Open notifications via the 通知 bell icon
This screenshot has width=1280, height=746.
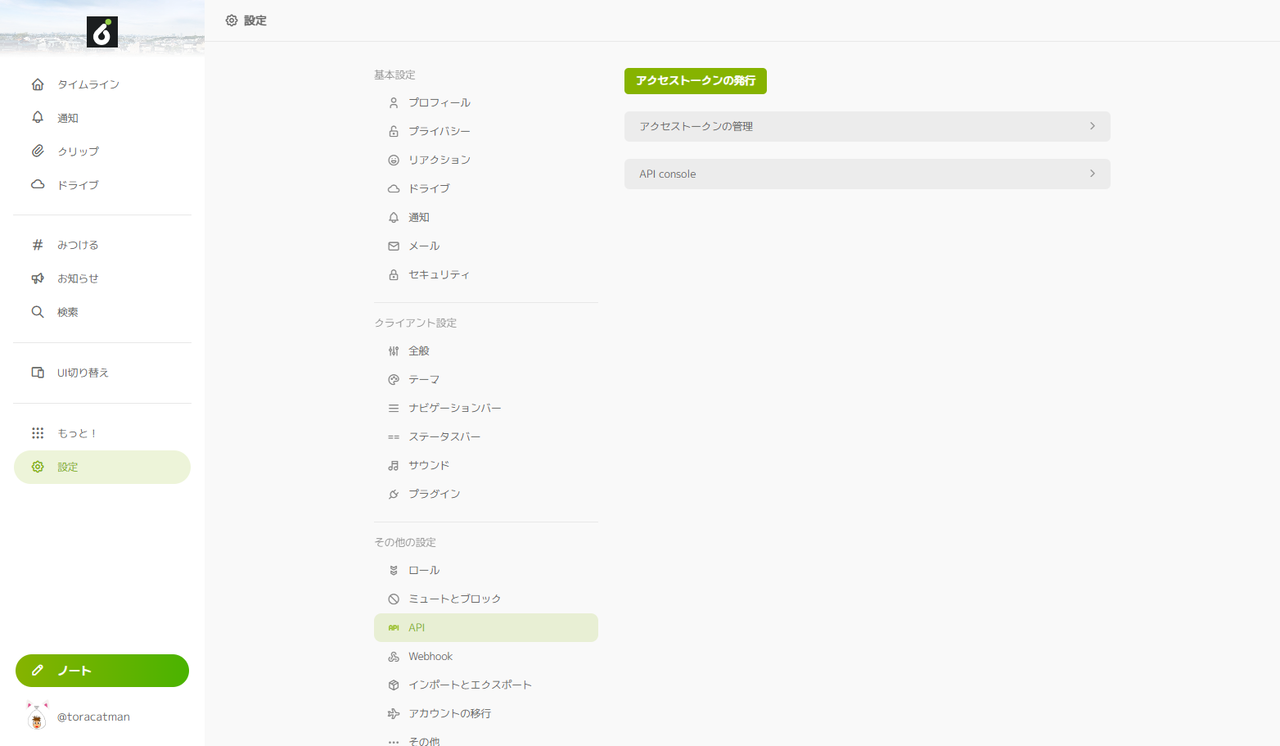(37, 117)
